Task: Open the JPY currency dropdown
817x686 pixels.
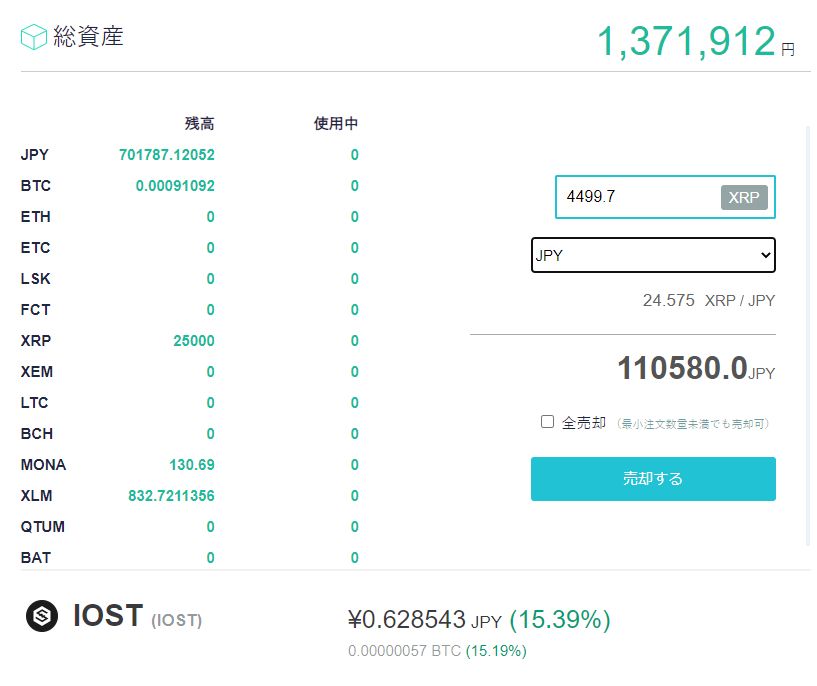Action: coord(653,255)
